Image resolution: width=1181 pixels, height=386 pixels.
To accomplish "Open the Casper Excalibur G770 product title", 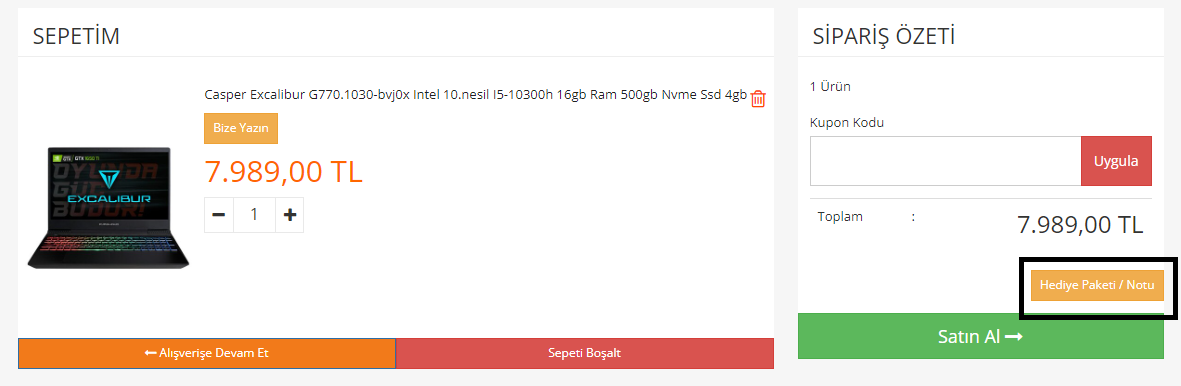I will [475, 95].
